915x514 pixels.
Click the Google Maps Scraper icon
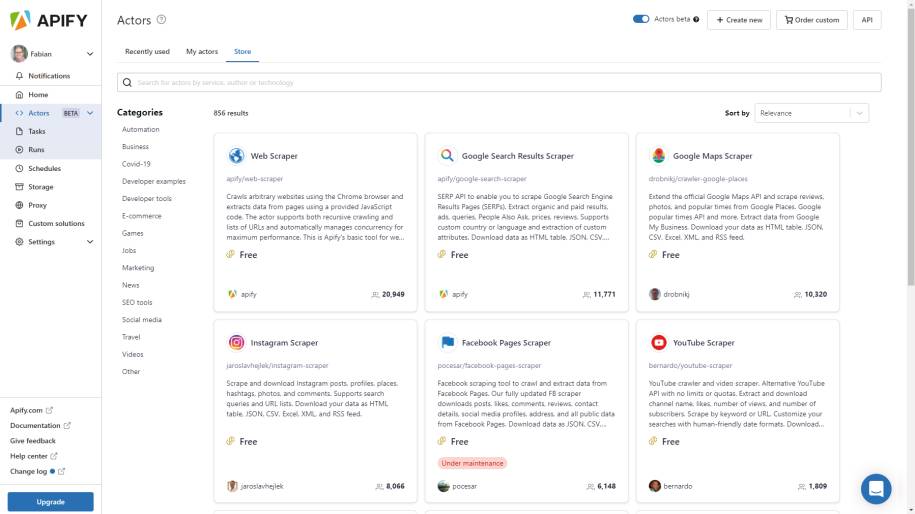click(658, 156)
